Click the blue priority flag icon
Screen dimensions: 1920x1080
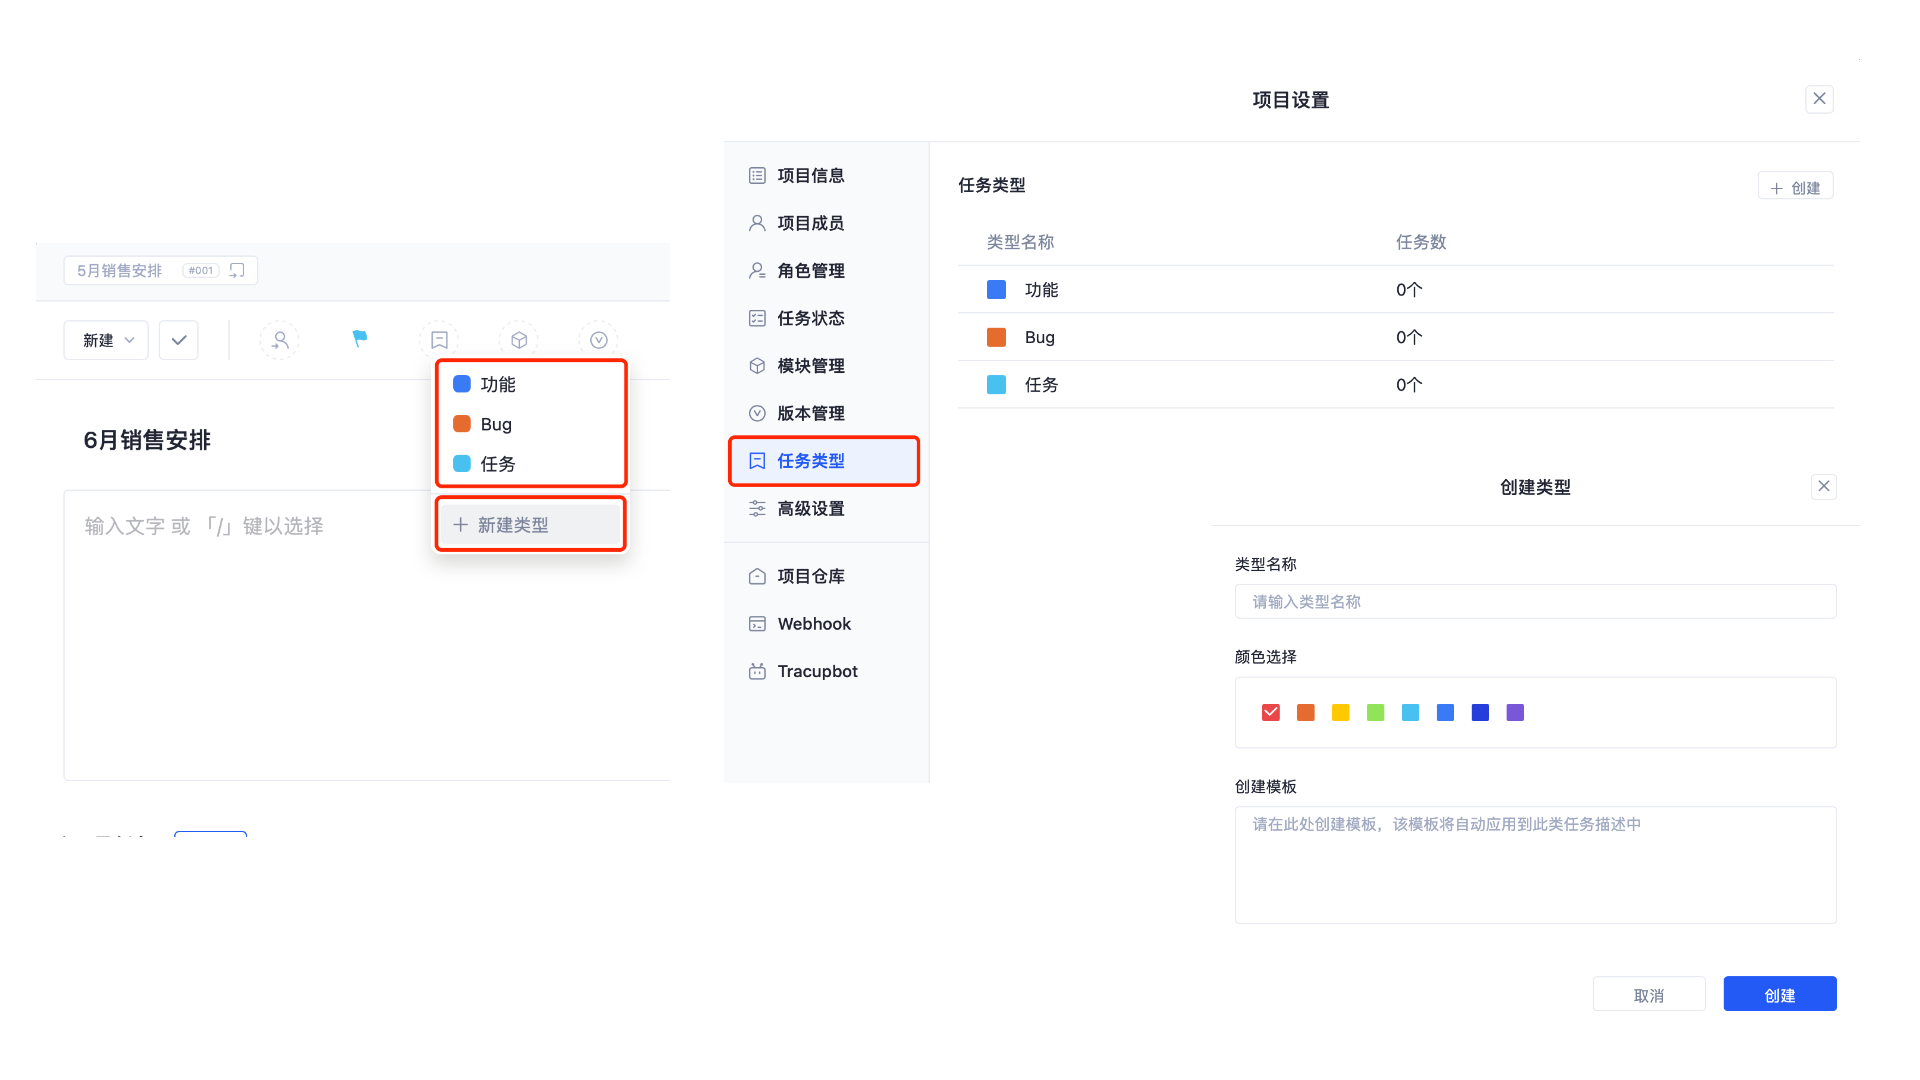359,340
